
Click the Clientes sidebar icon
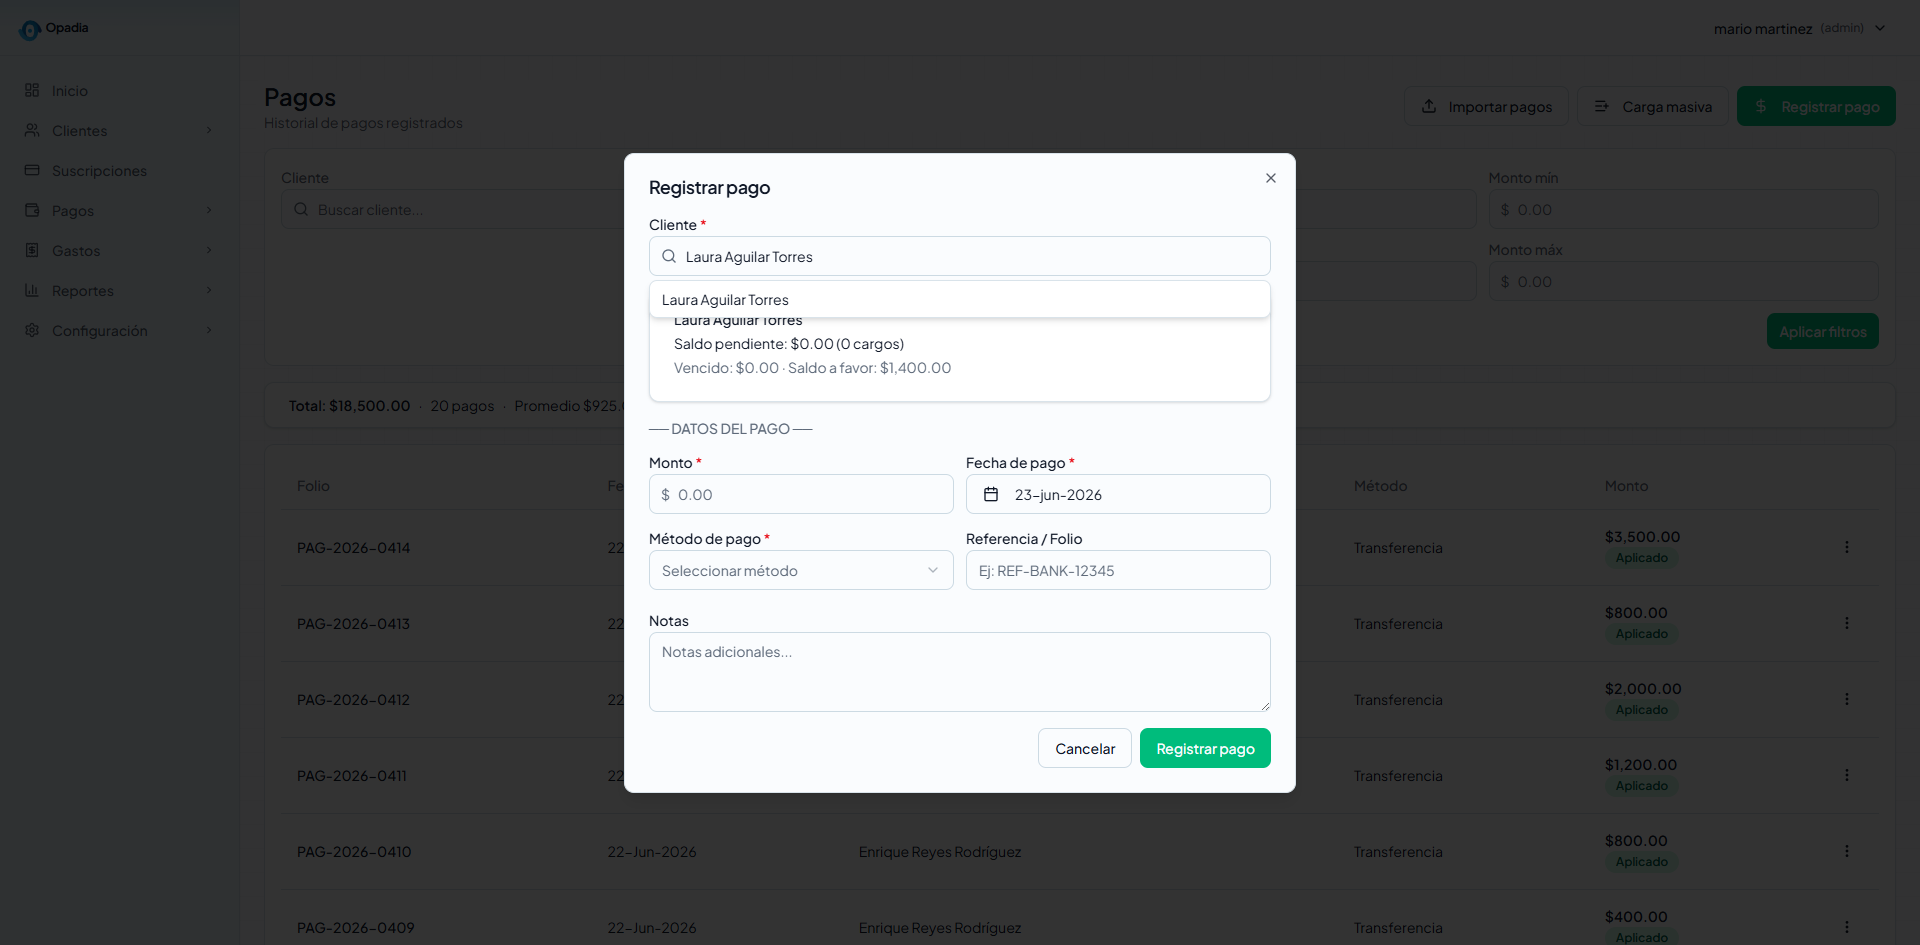pyautogui.click(x=32, y=130)
